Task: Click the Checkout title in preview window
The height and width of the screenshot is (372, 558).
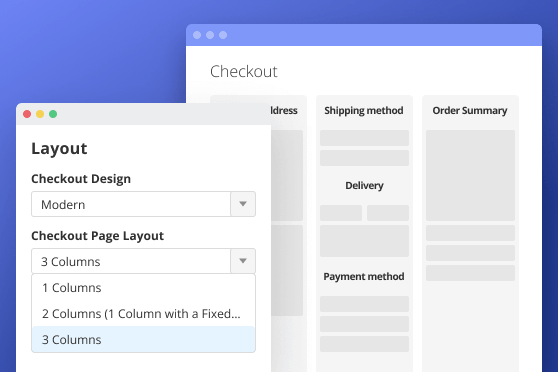Action: pyautogui.click(x=243, y=71)
